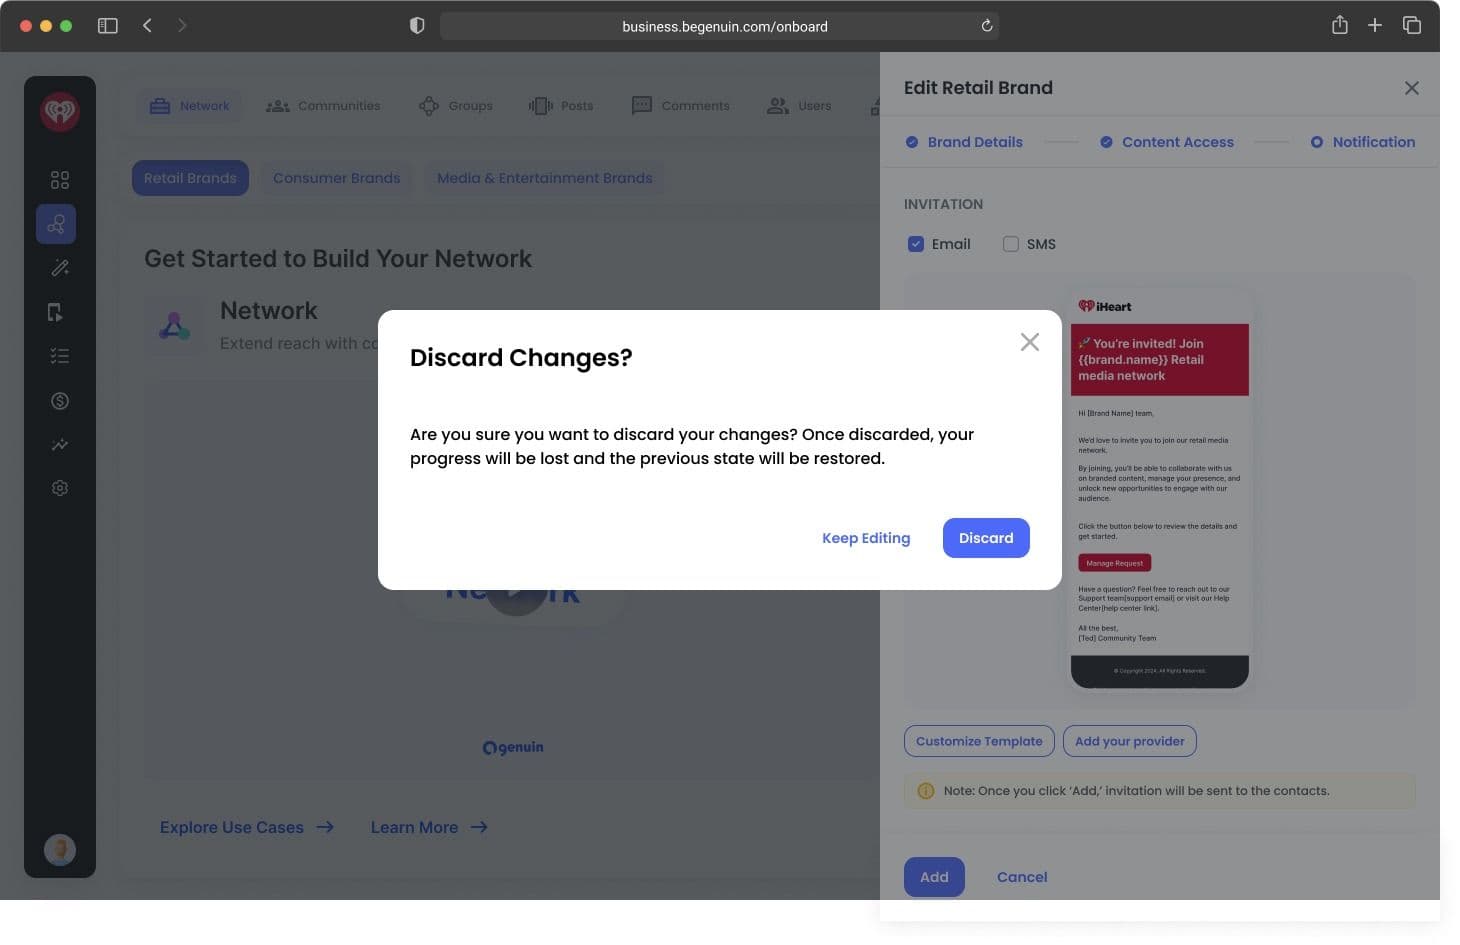1460x945 pixels.
Task: Toggle the browser sidebar icon
Action: (108, 26)
